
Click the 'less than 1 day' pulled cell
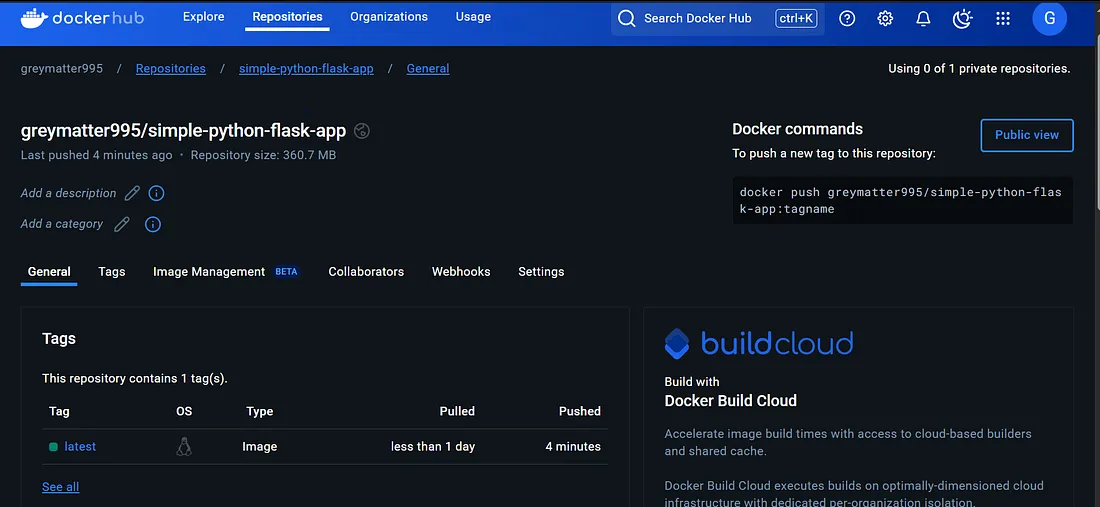click(x=433, y=447)
